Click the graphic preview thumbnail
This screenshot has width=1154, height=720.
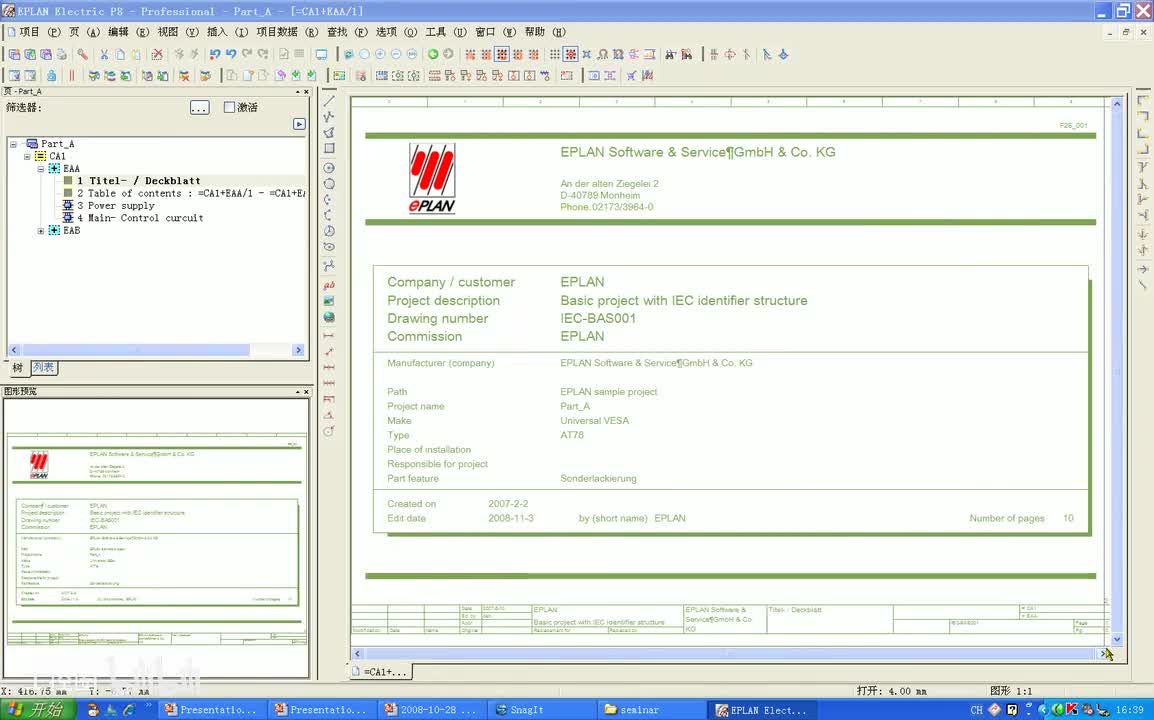click(157, 537)
